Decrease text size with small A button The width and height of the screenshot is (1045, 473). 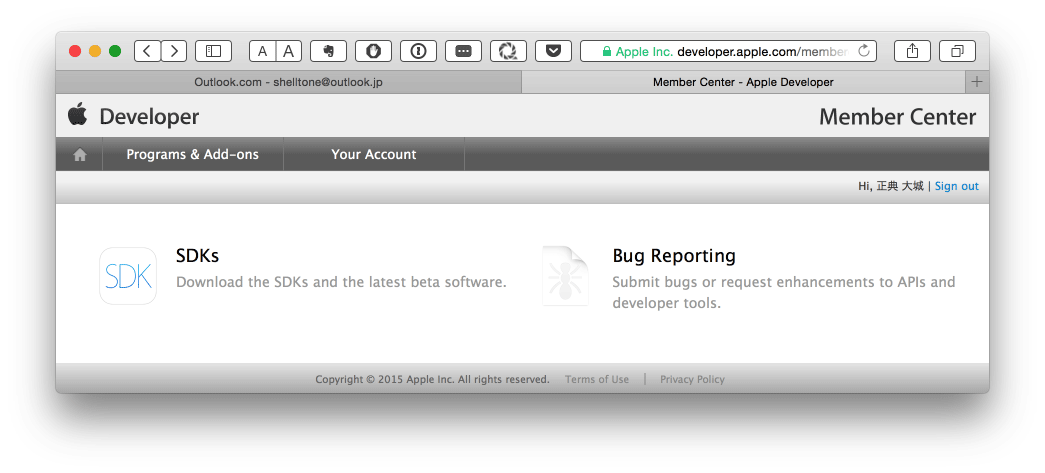pos(263,51)
